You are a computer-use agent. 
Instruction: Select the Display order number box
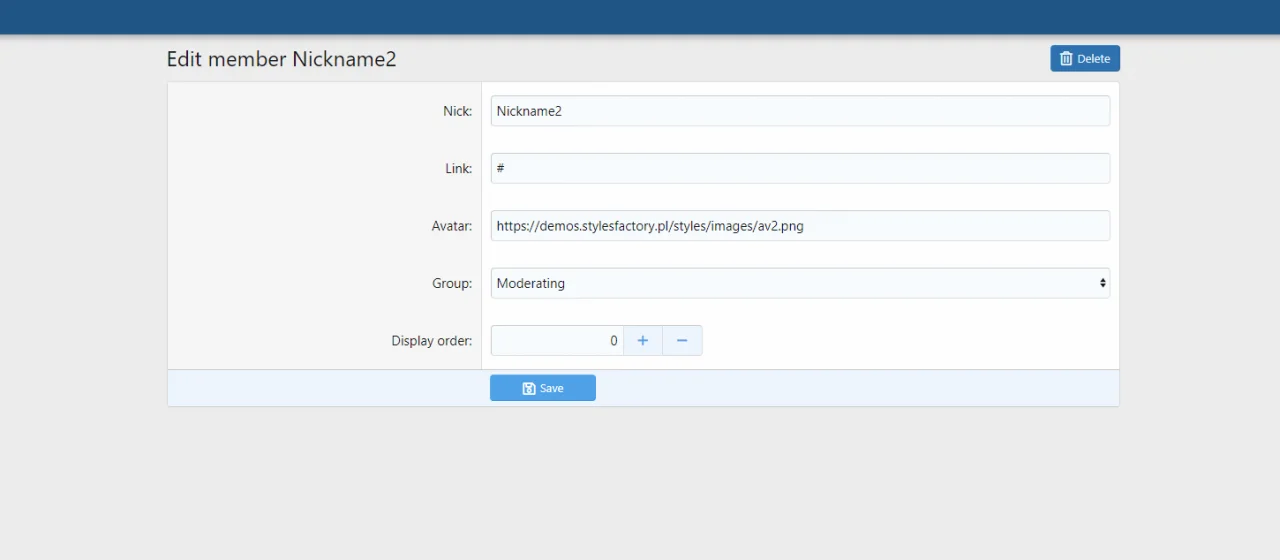coord(557,341)
